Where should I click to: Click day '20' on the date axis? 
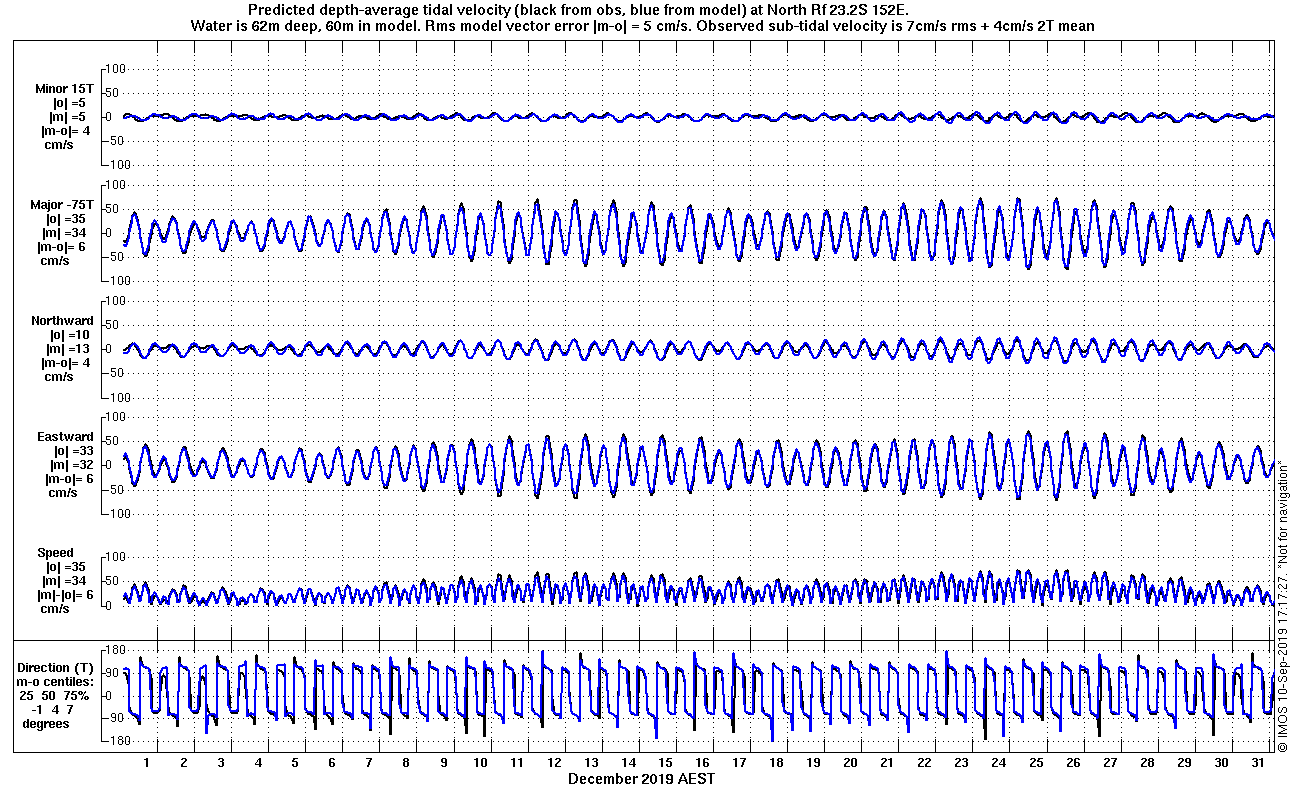(x=850, y=763)
